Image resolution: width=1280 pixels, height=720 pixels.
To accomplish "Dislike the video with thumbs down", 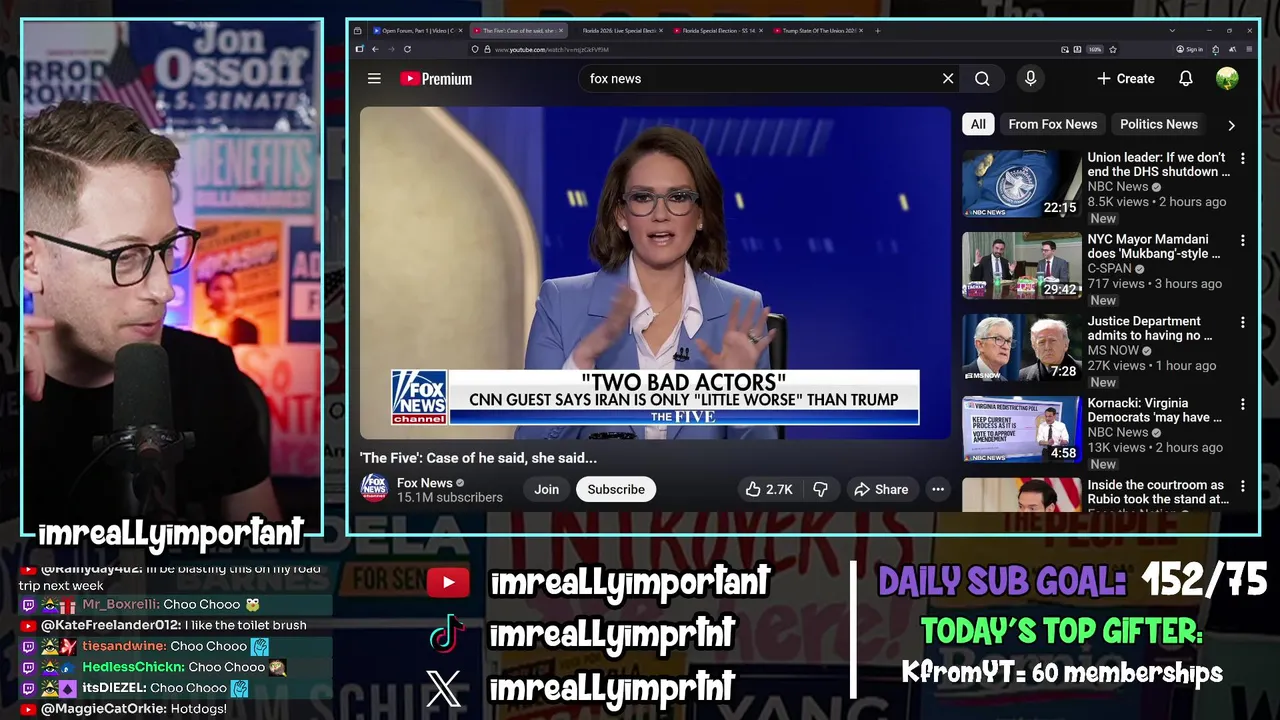I will pos(820,489).
